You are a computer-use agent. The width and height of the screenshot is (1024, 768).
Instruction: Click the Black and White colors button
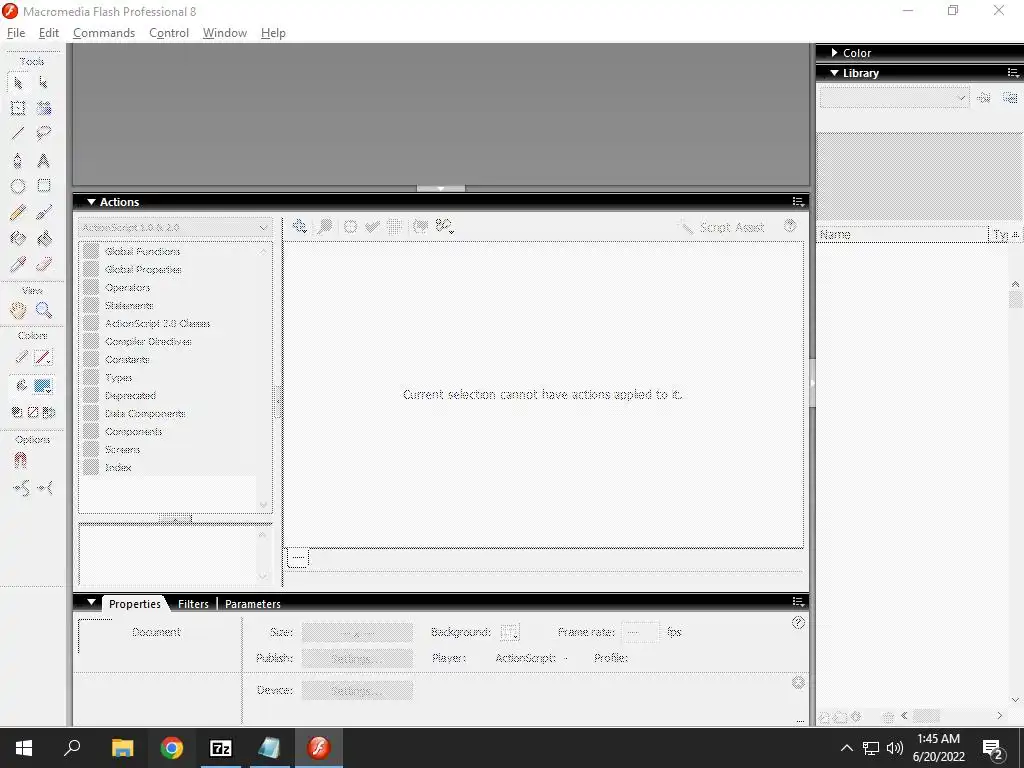[17, 412]
